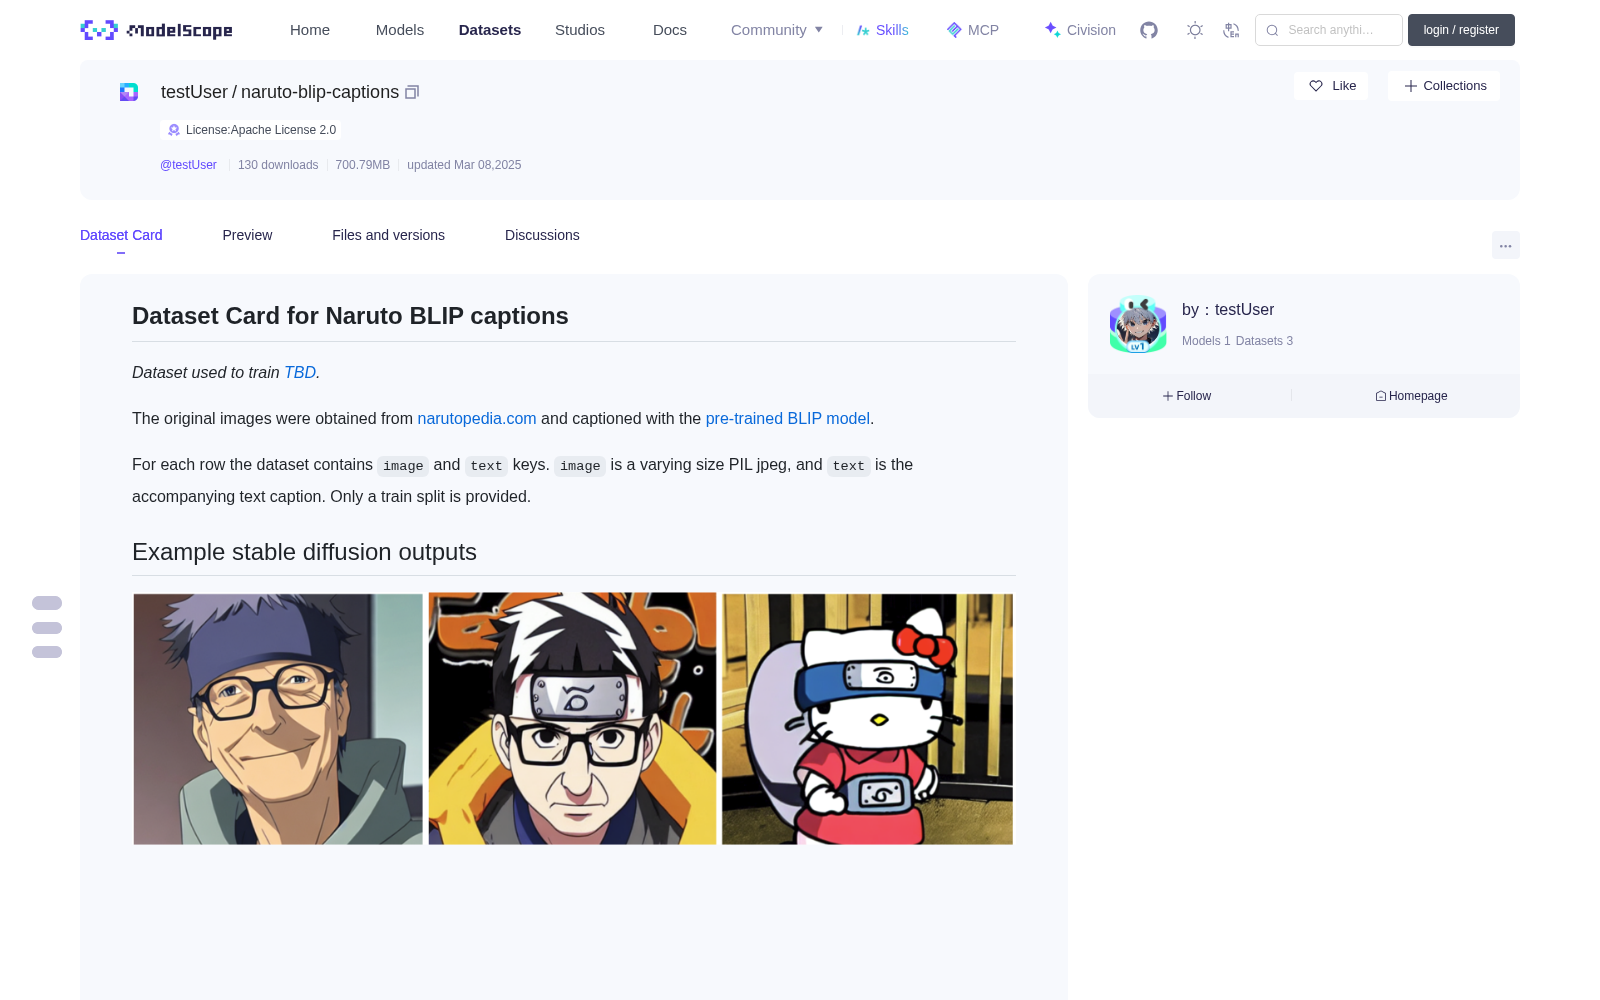Click 'Models 1' under testUser

[1206, 341]
